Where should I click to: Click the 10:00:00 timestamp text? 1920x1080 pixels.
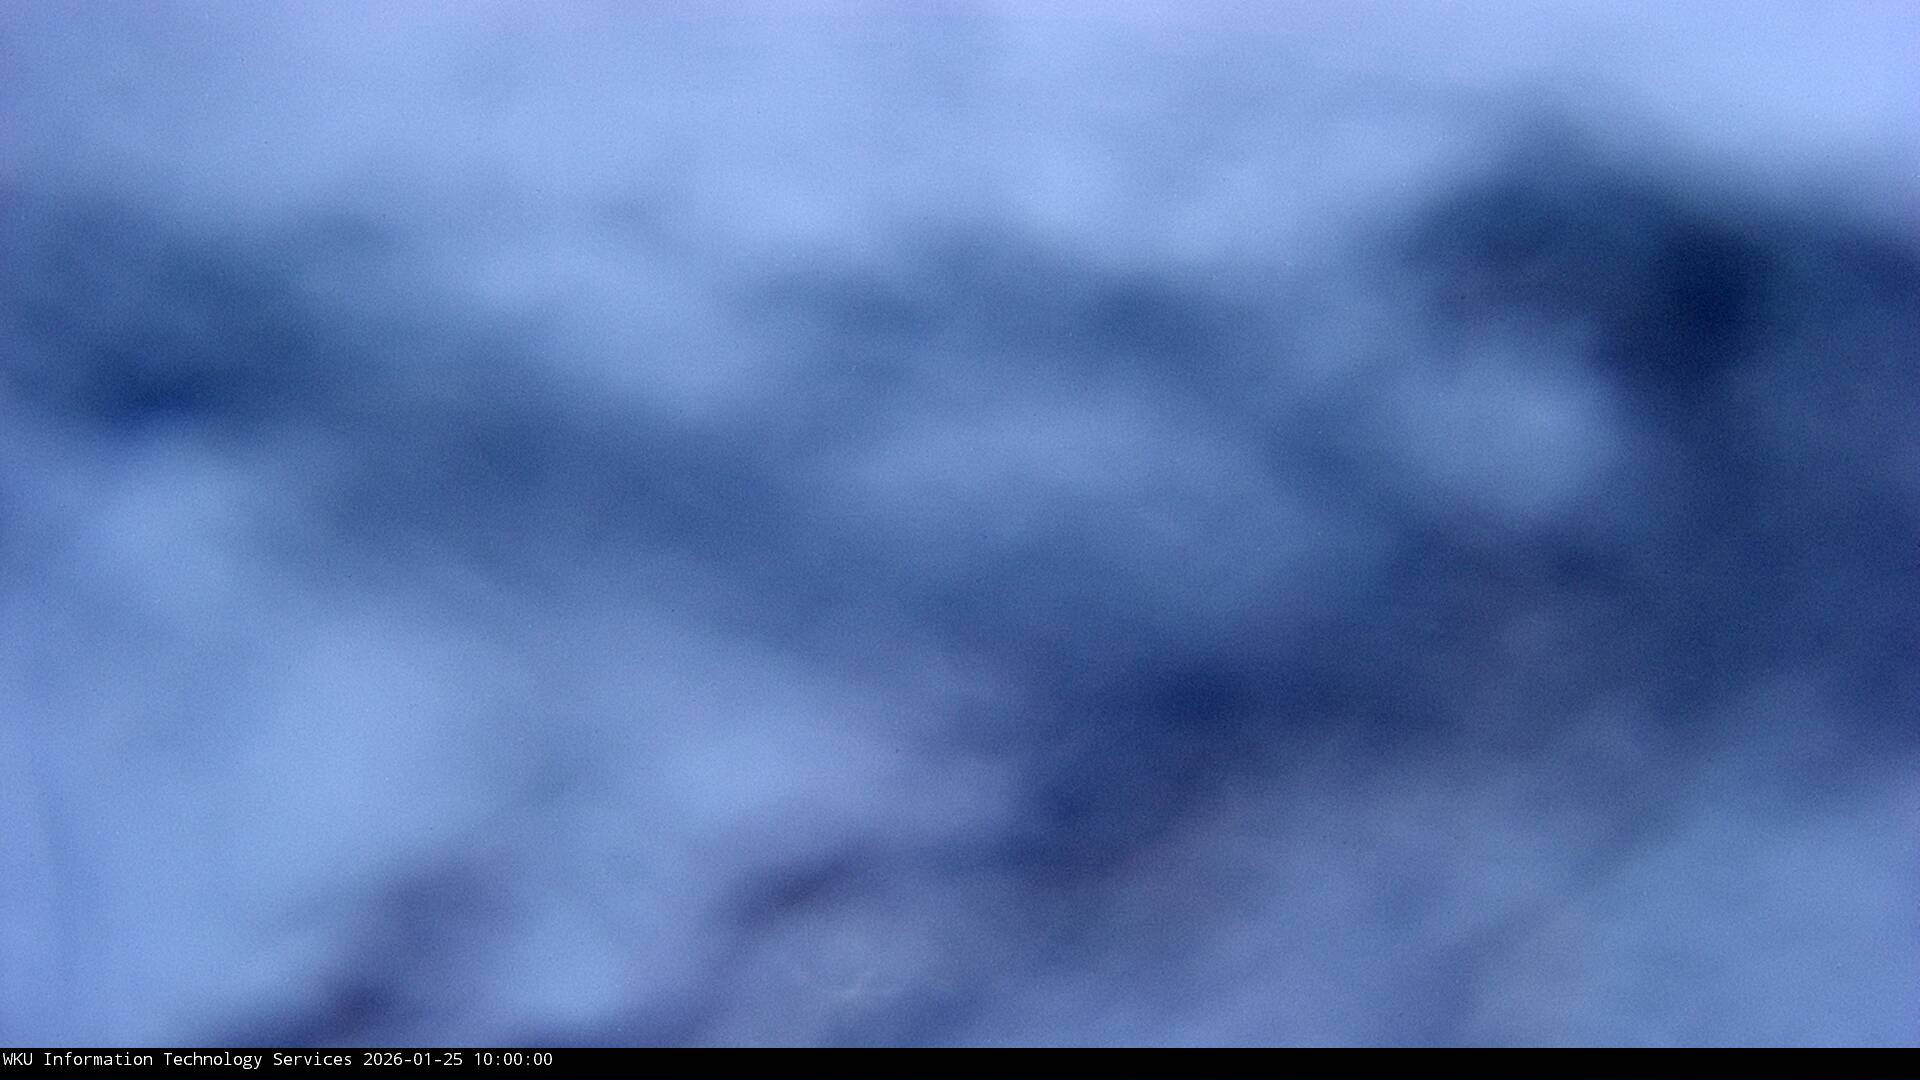tap(512, 1060)
